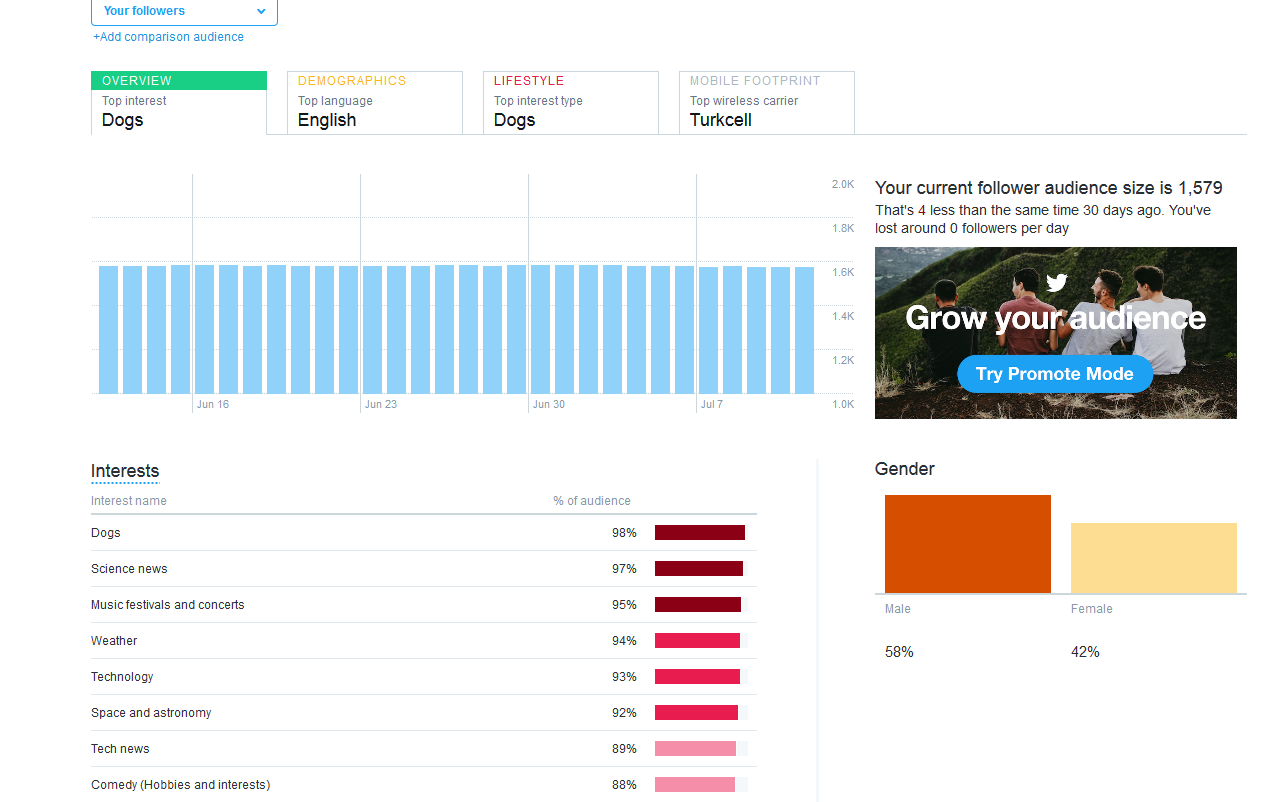The width and height of the screenshot is (1283, 802).
Task: Switch to the Overview tab
Action: [x=179, y=103]
